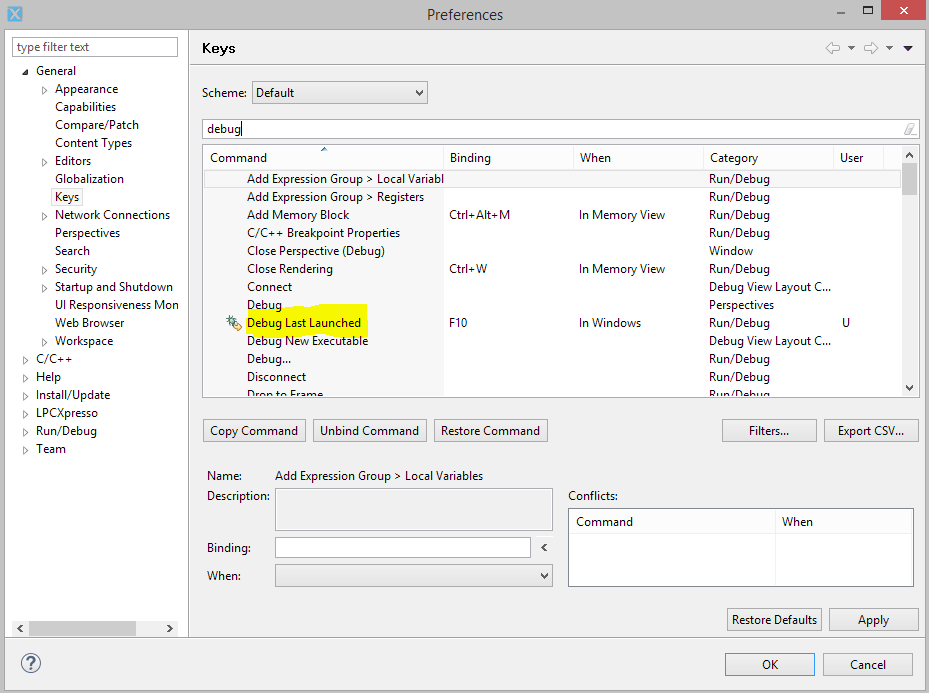The width and height of the screenshot is (929, 693).
Task: Open the Perspectives preference page
Action: point(87,233)
